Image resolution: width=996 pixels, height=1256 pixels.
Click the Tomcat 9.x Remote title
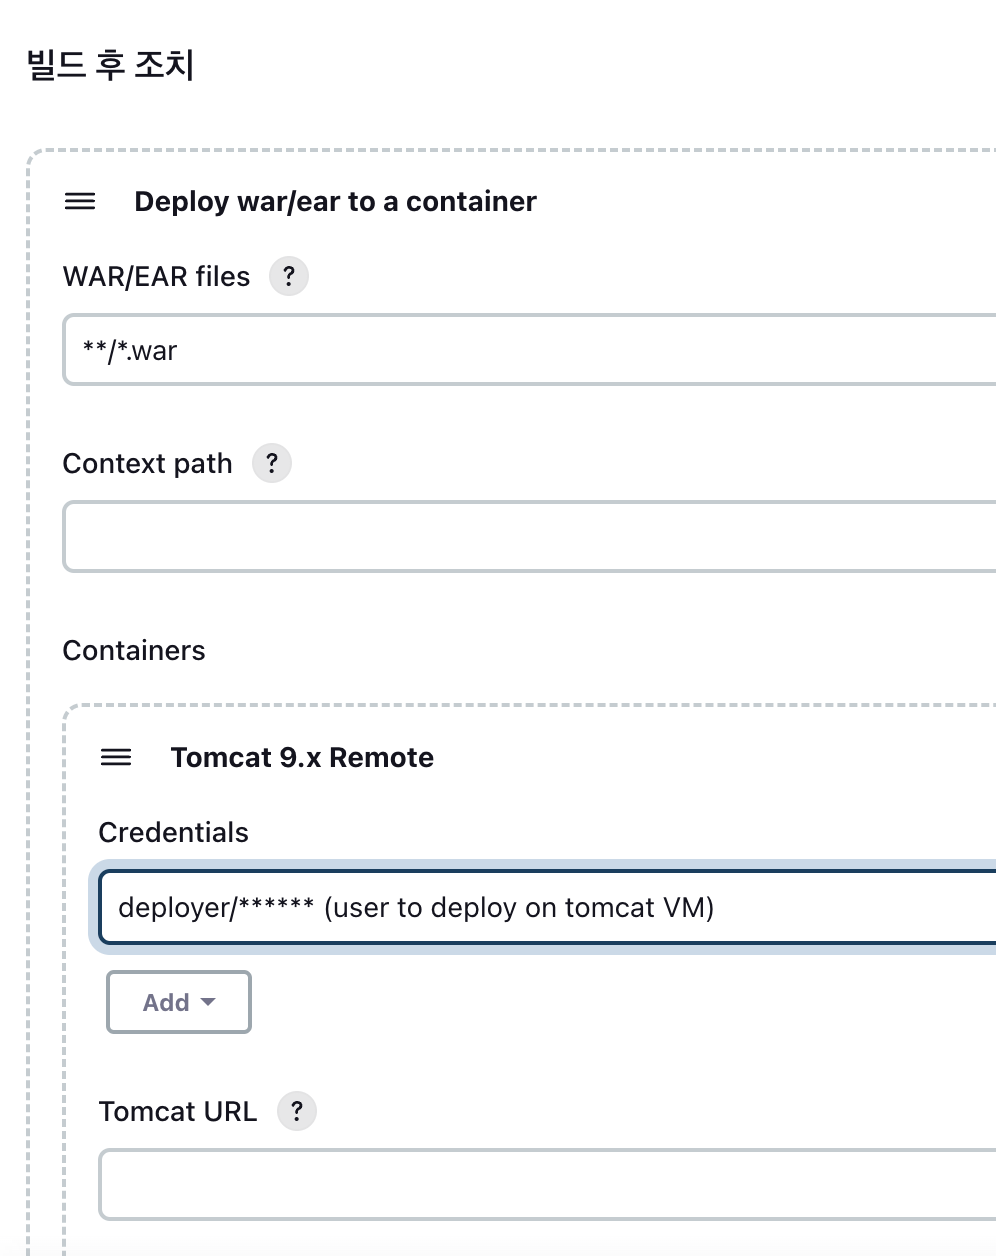pyautogui.click(x=302, y=758)
